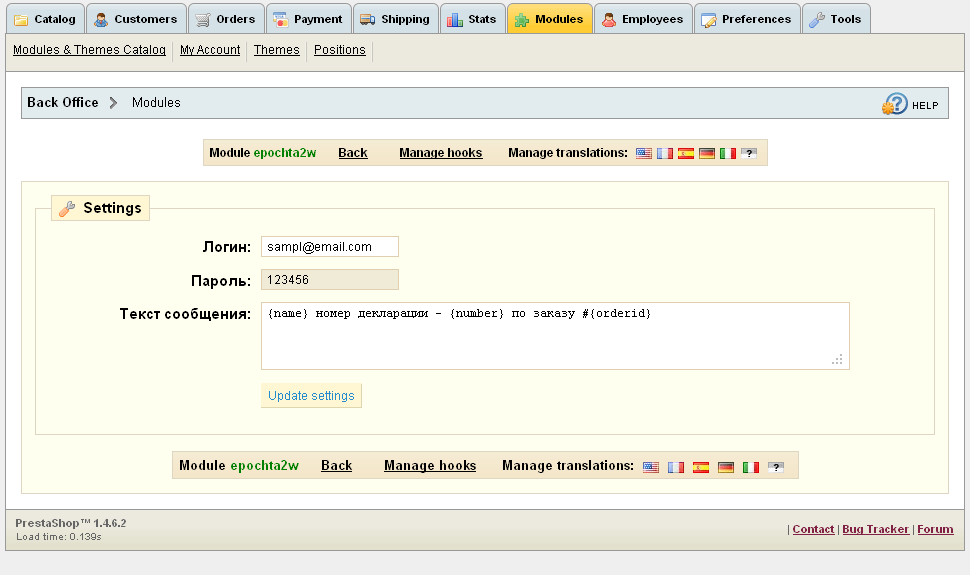Screen dimensions: 970x575
Task: Open the Tools tab
Action: [x=835, y=19]
